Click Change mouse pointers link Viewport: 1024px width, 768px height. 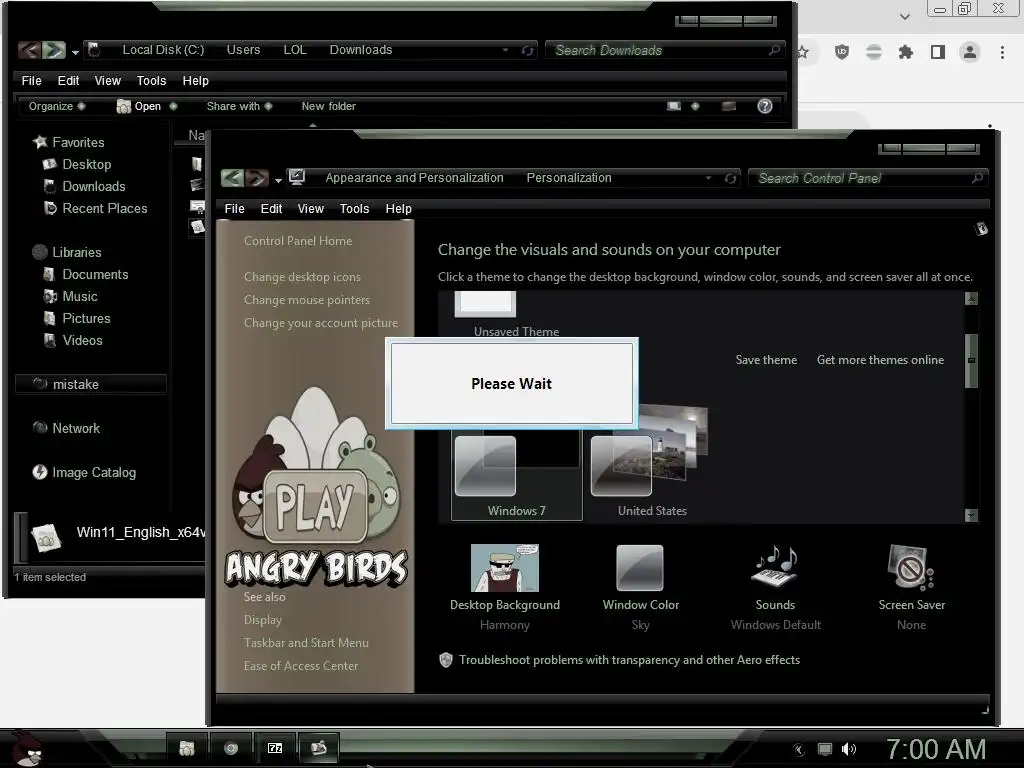tap(307, 300)
